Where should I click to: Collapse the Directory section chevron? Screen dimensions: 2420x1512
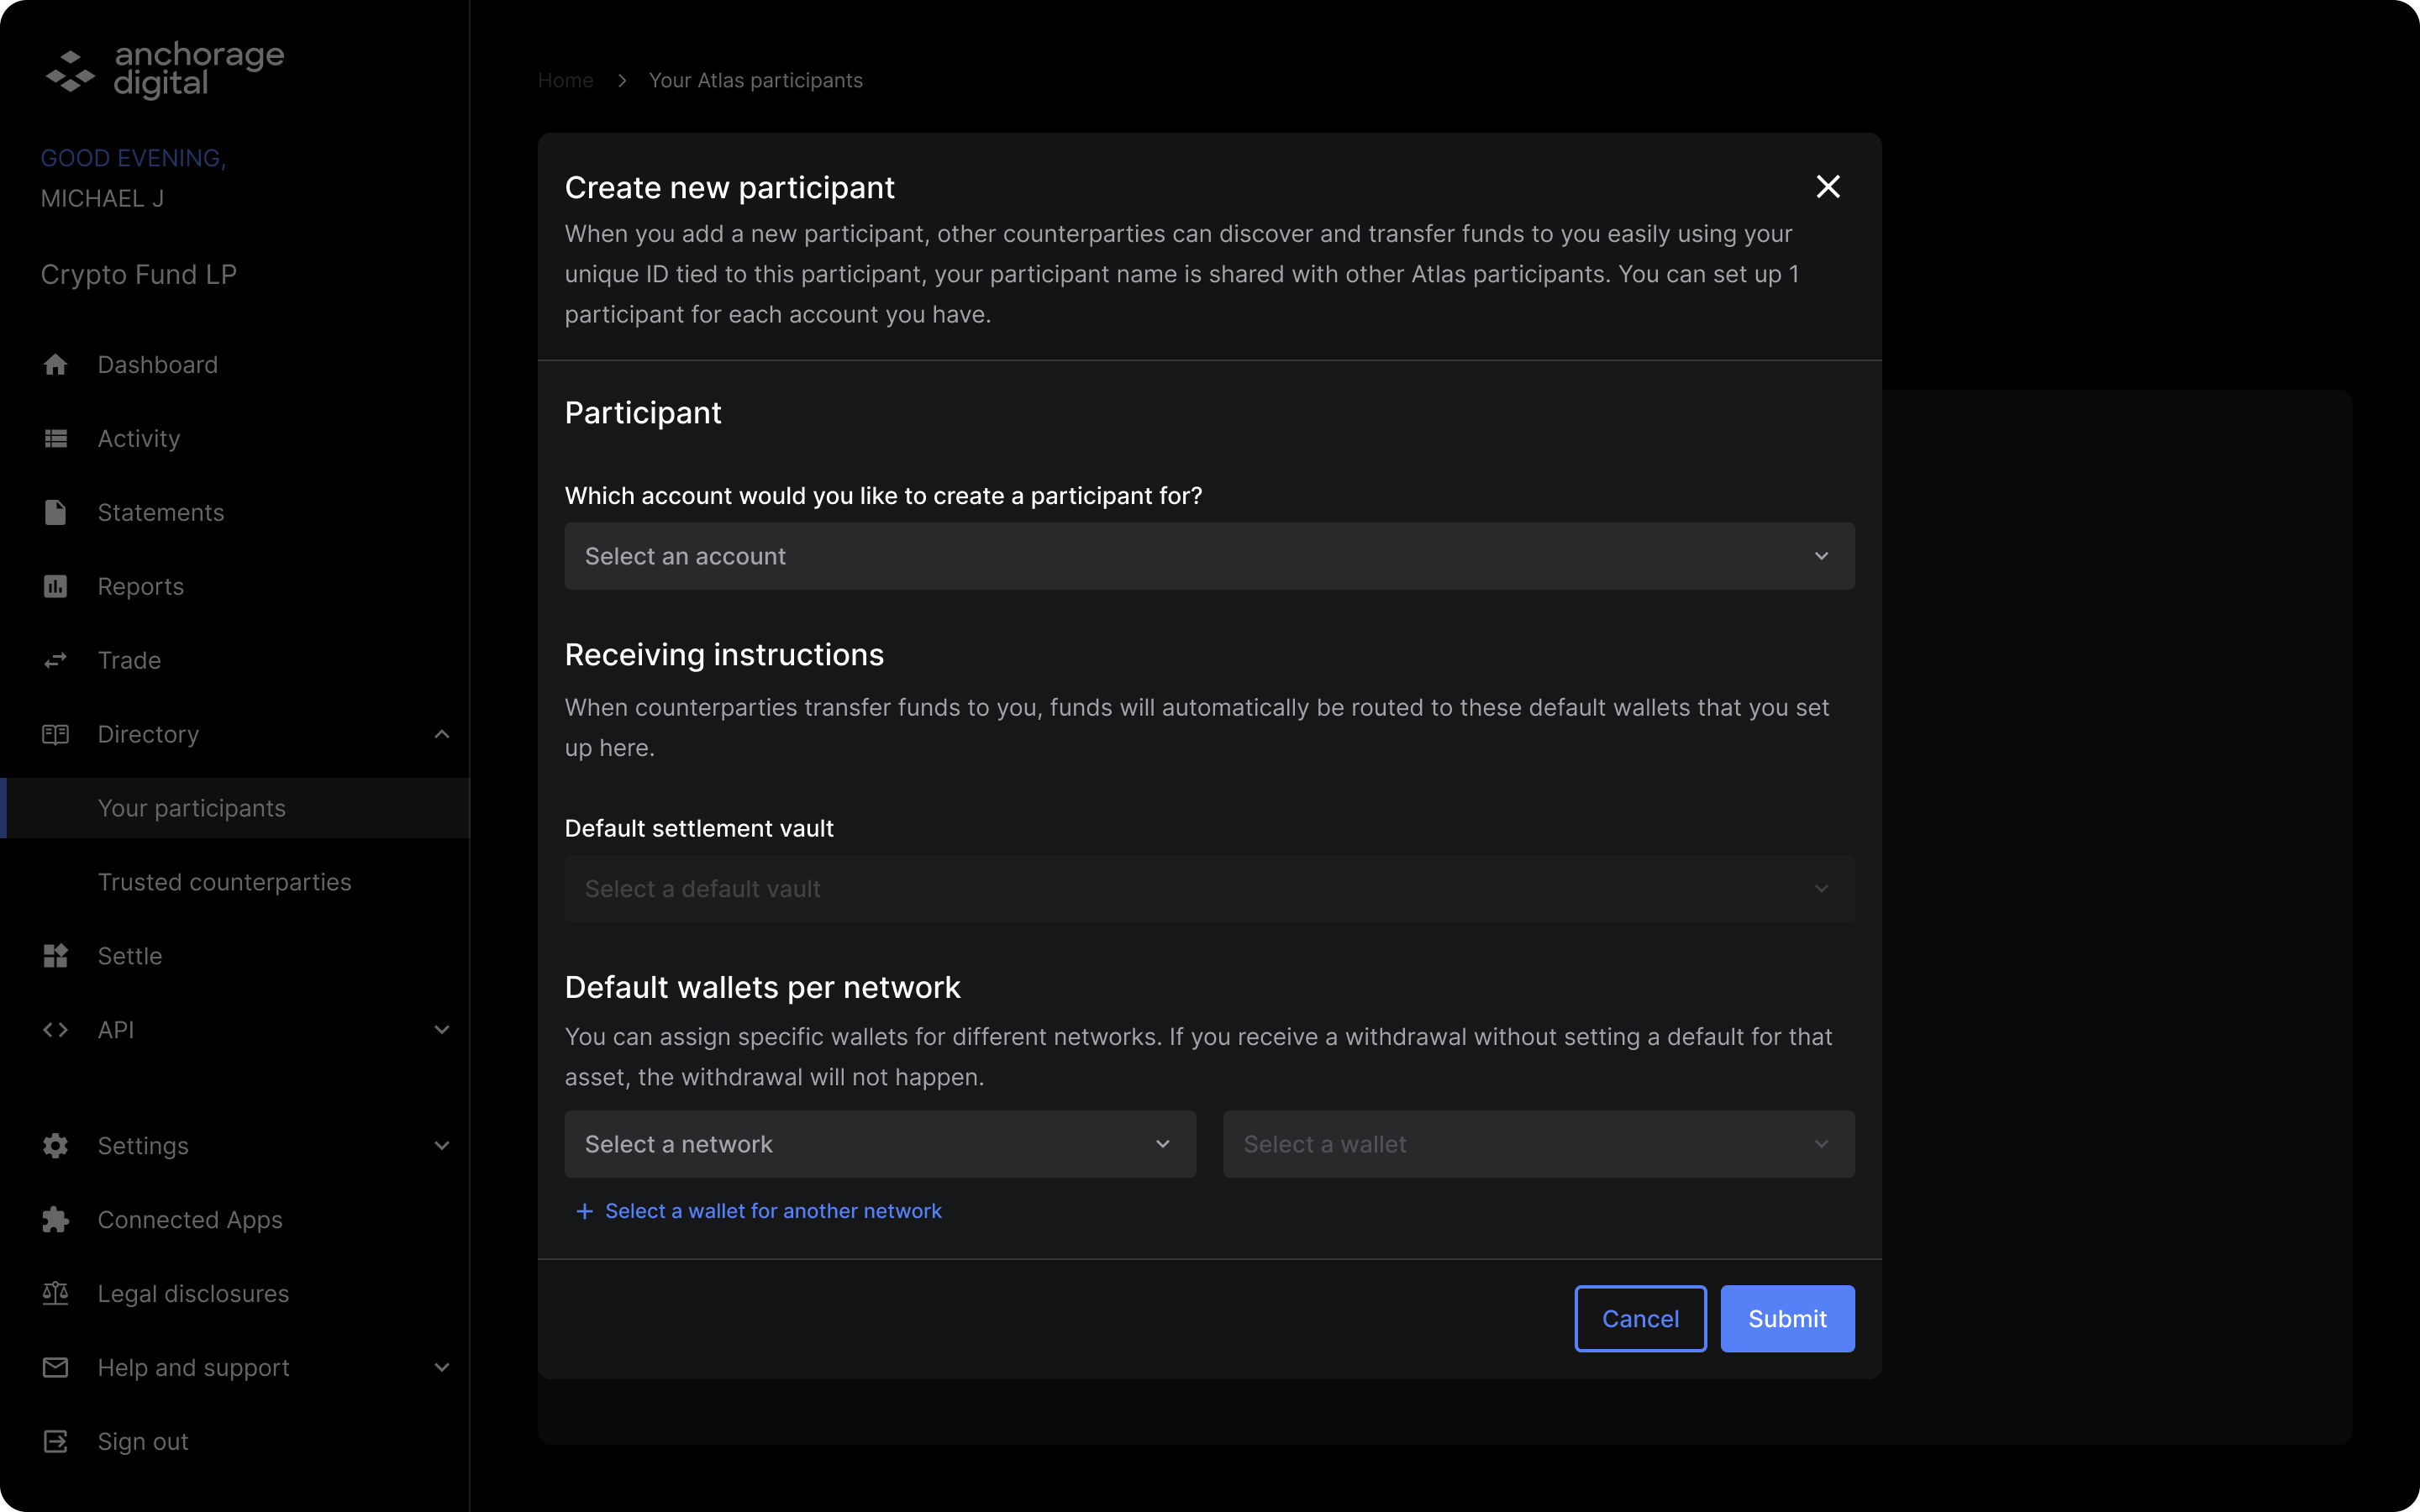[x=442, y=735]
